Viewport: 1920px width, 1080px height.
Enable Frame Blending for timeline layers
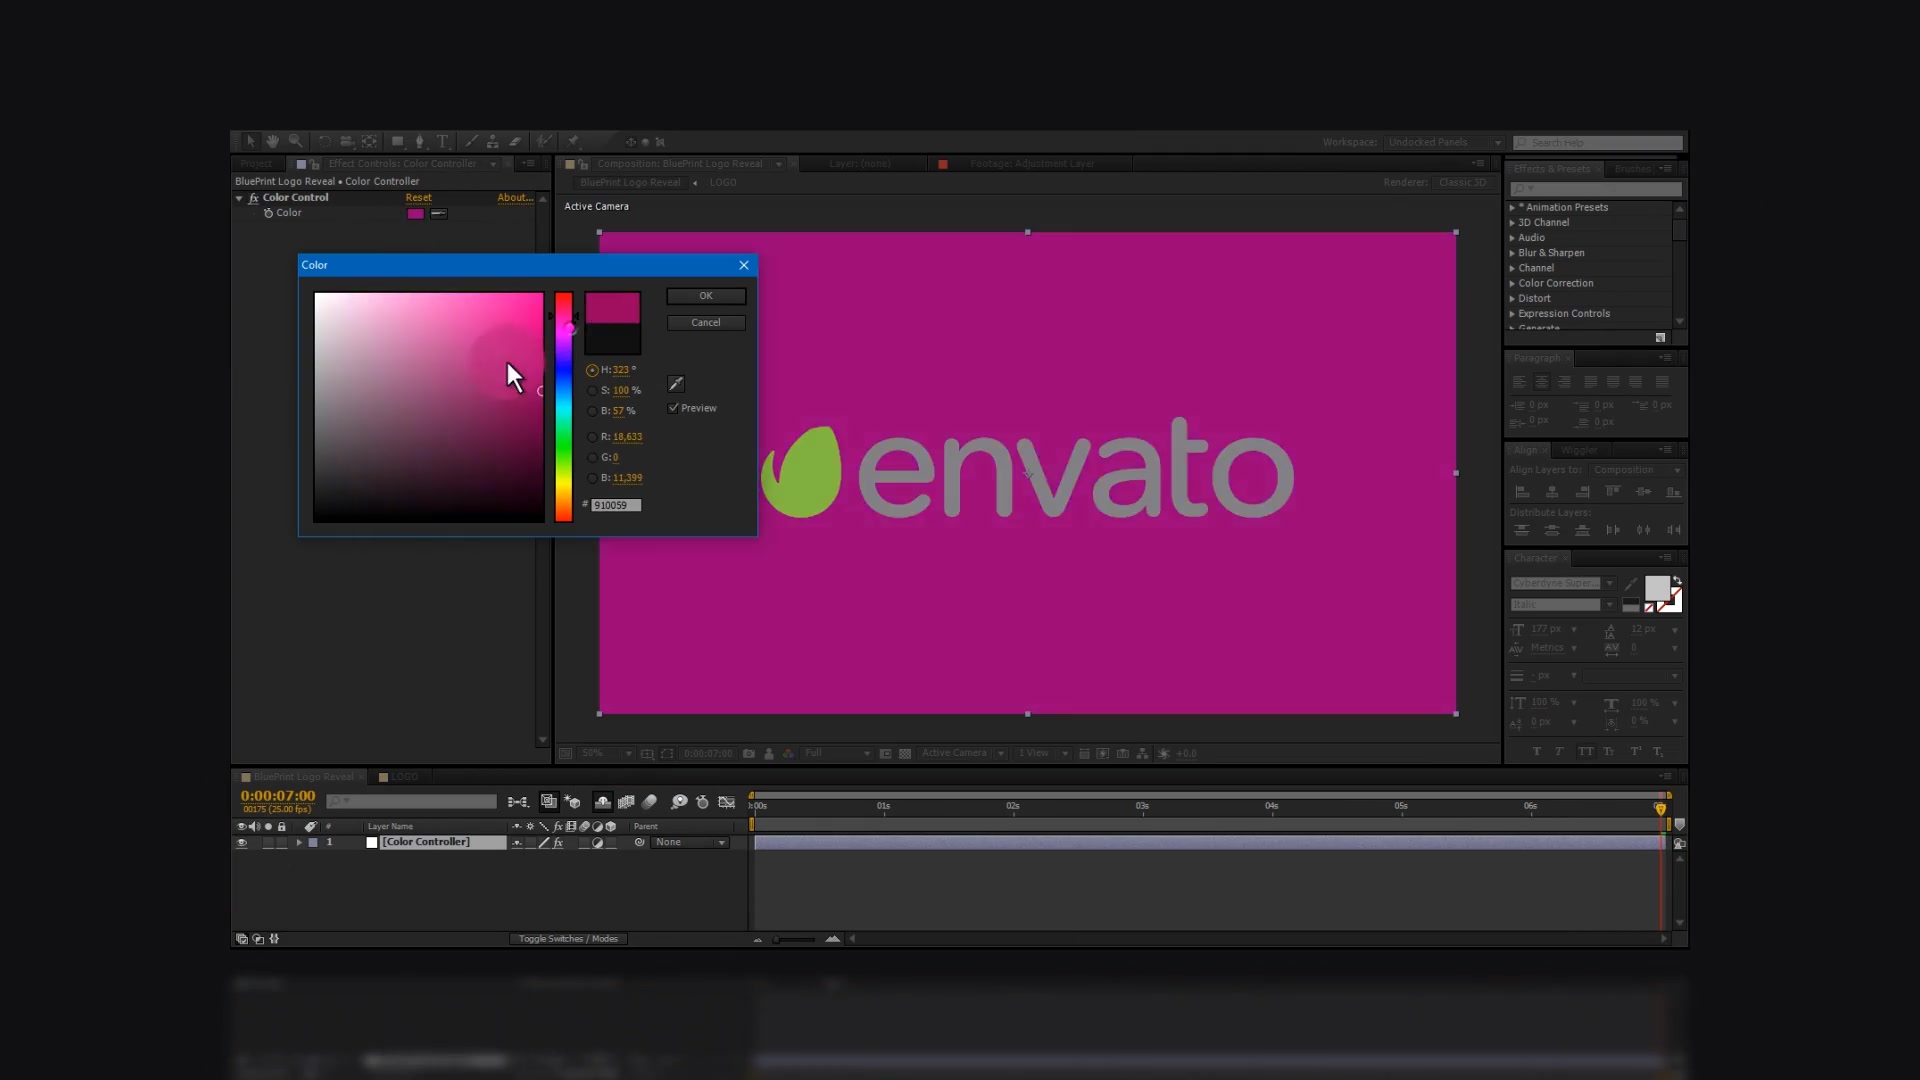pos(626,802)
